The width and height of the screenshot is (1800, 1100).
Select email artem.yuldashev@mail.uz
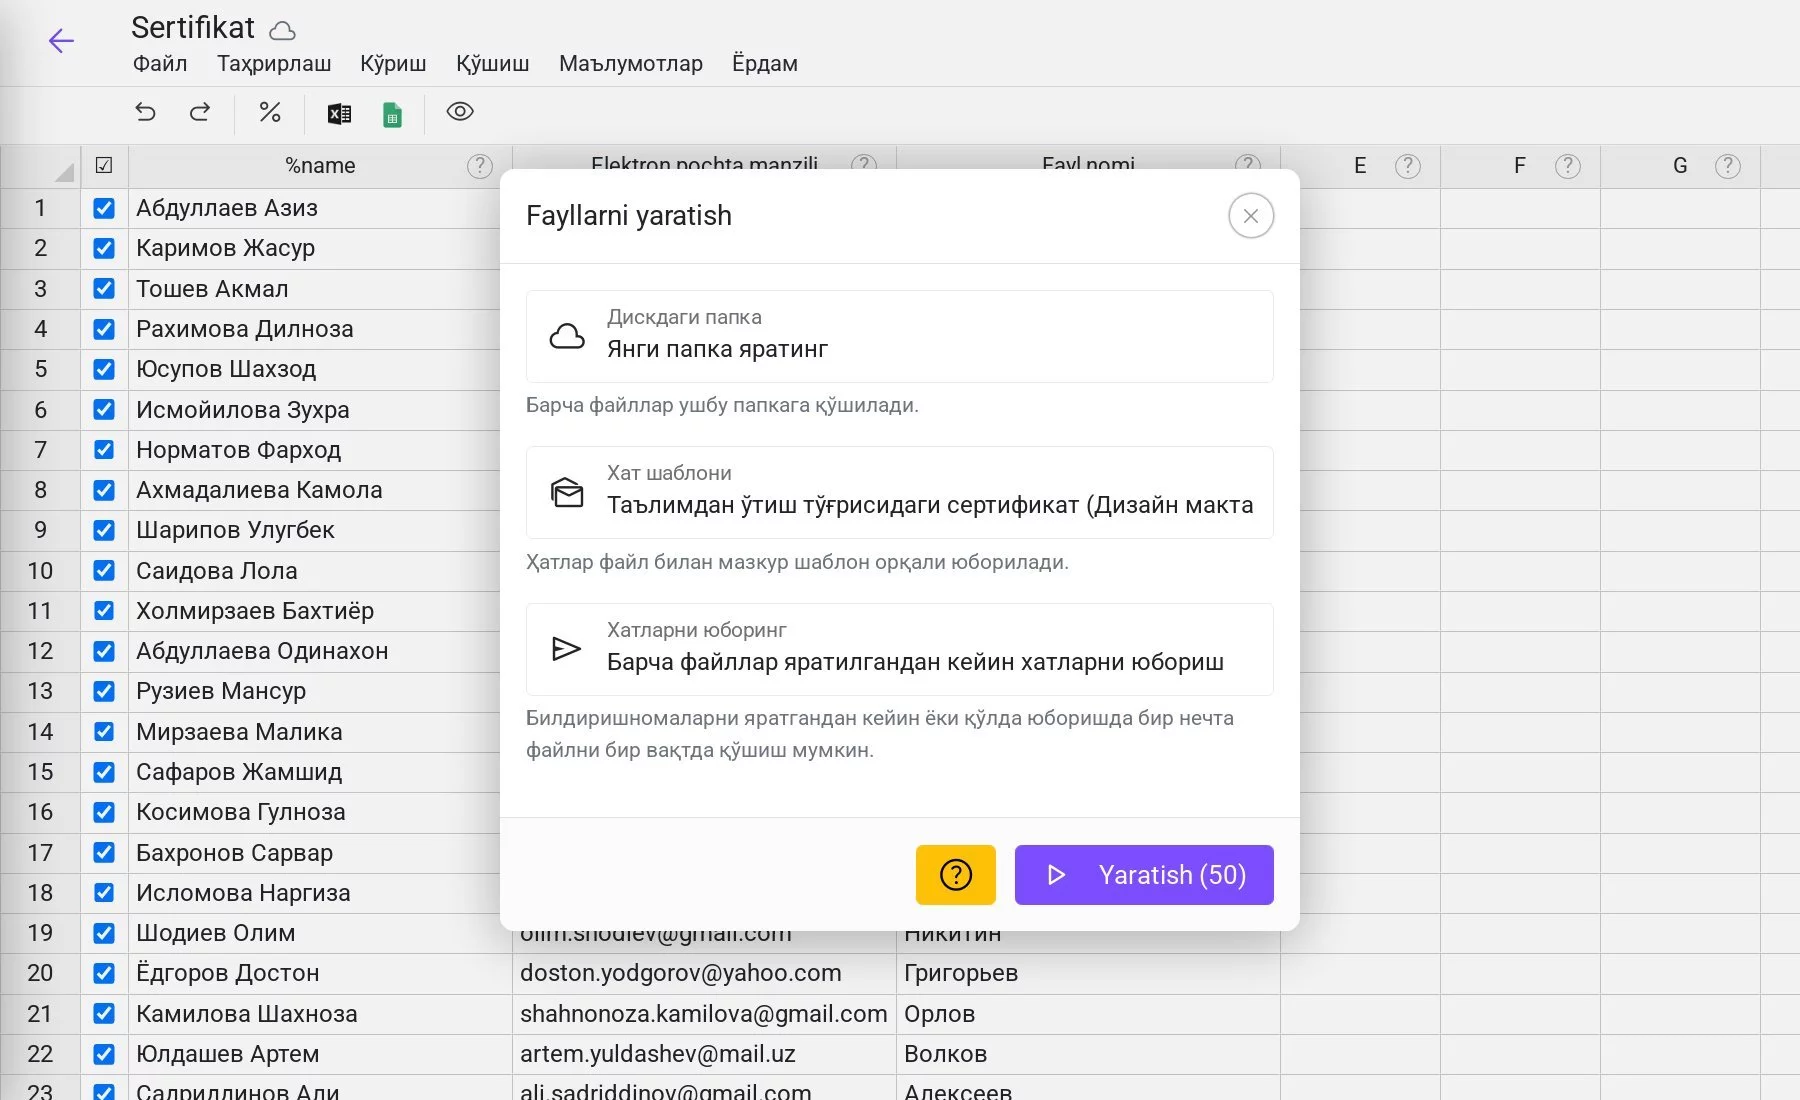(x=704, y=1054)
